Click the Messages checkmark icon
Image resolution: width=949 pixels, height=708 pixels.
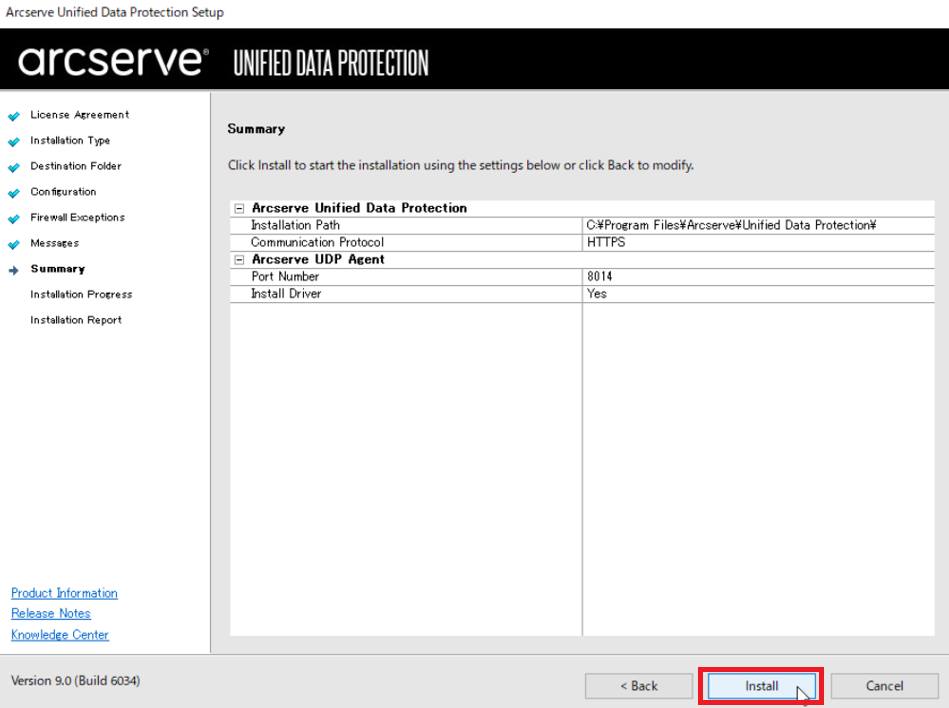tap(14, 244)
